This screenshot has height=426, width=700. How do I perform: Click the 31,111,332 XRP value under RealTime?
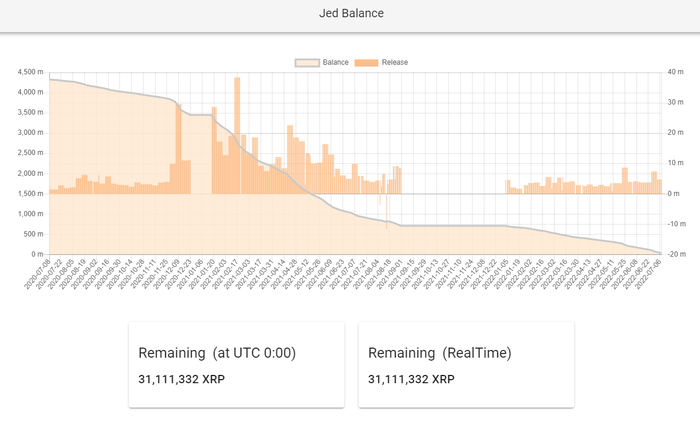click(411, 379)
